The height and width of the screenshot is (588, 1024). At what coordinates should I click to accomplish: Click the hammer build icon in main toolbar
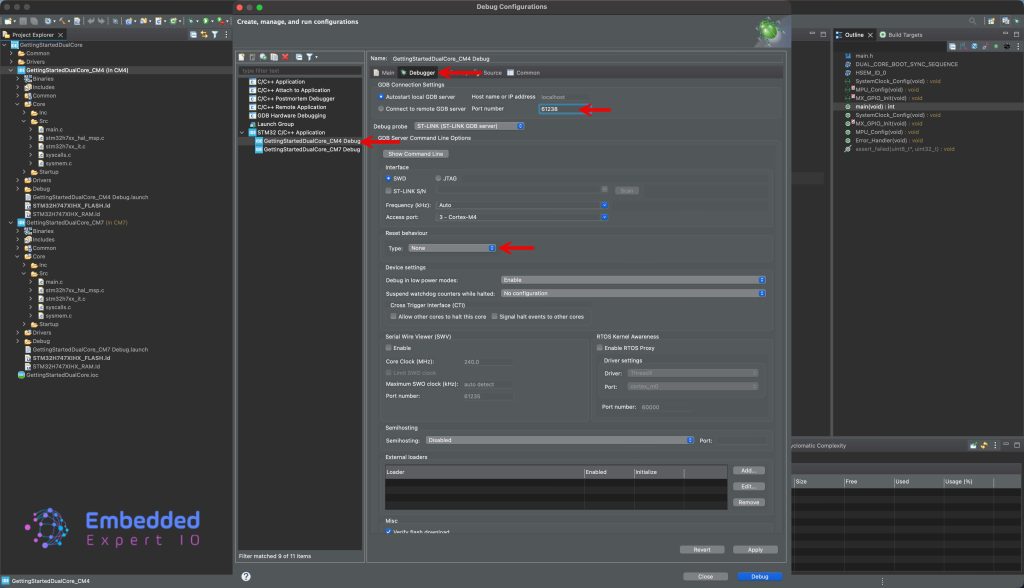click(62, 20)
